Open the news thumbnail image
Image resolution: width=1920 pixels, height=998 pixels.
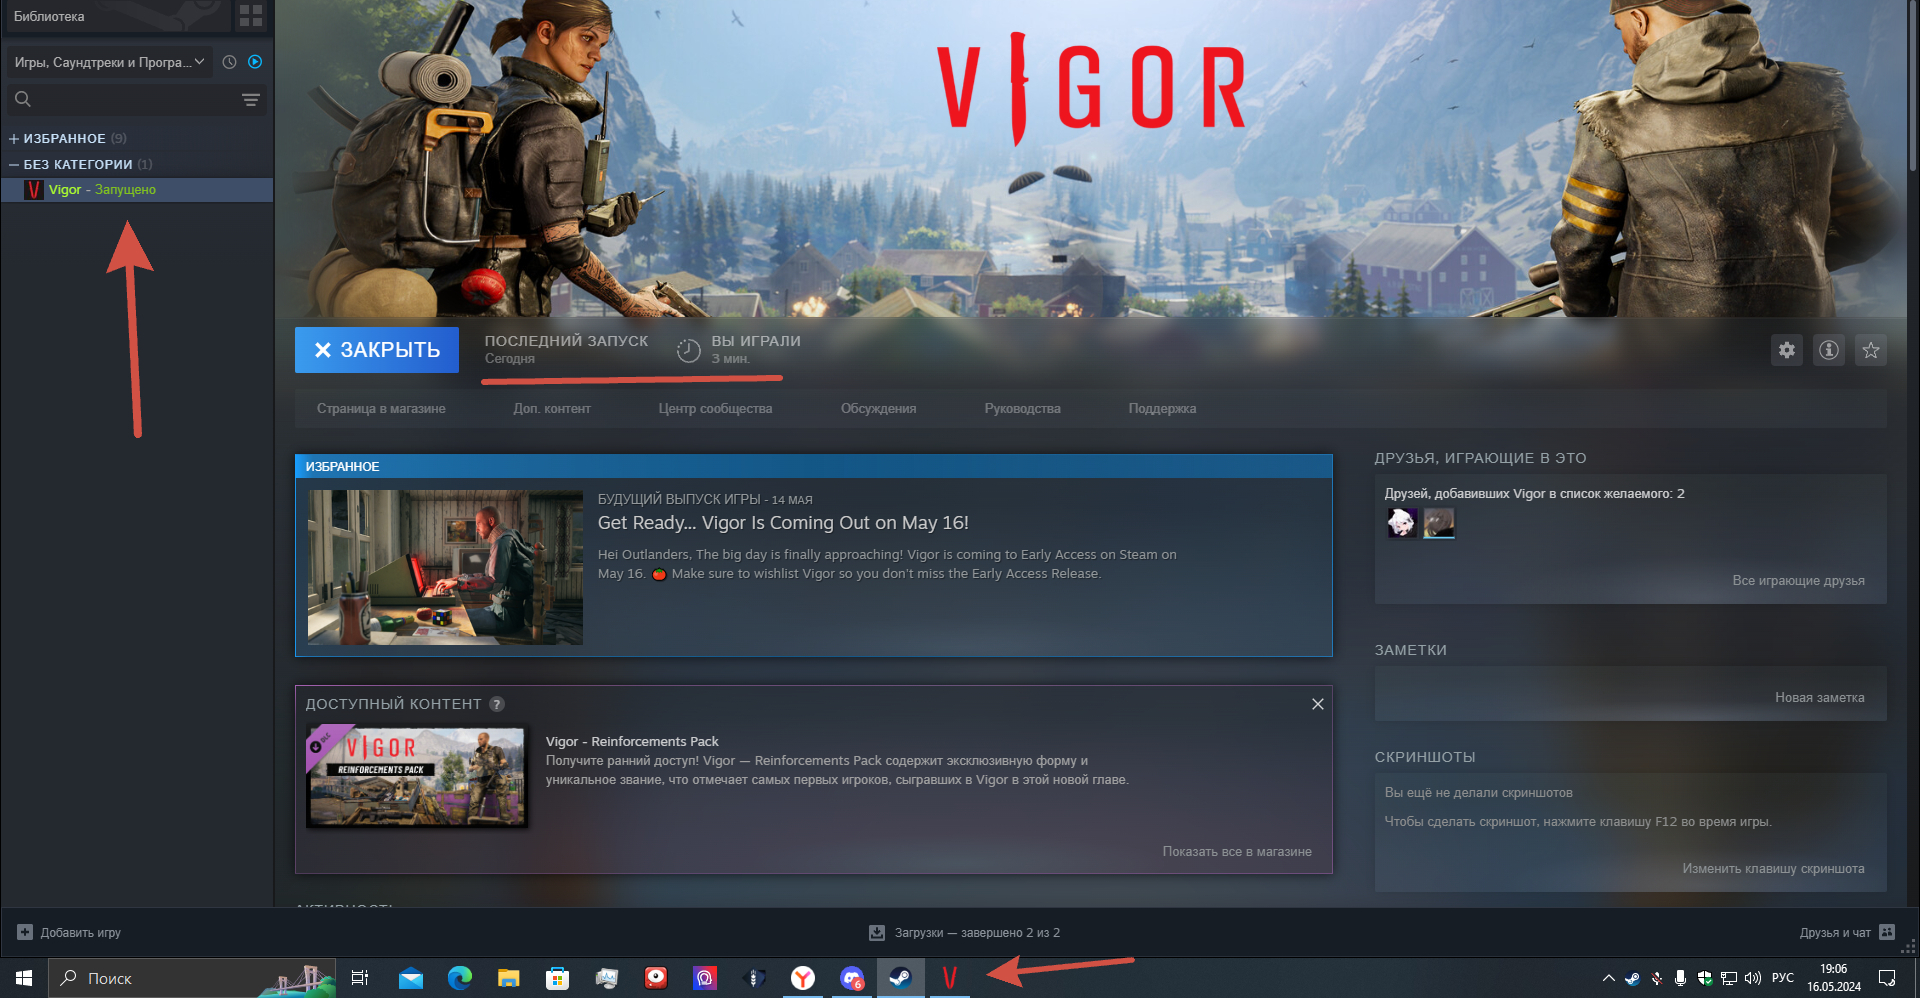pyautogui.click(x=445, y=567)
